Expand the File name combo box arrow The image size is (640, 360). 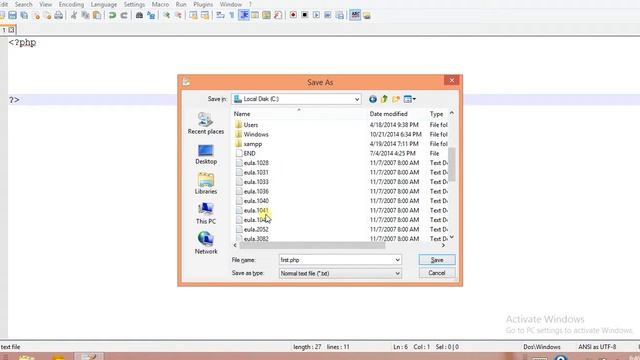(x=397, y=260)
